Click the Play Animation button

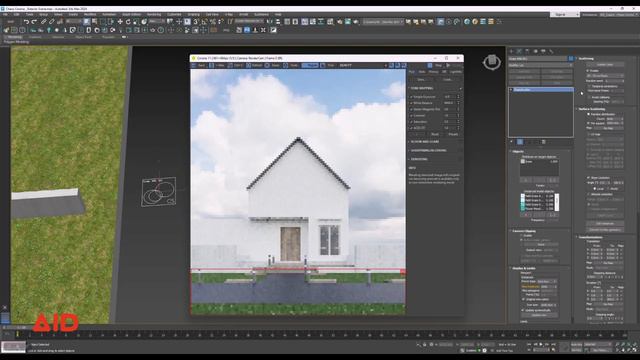click(x=541, y=344)
